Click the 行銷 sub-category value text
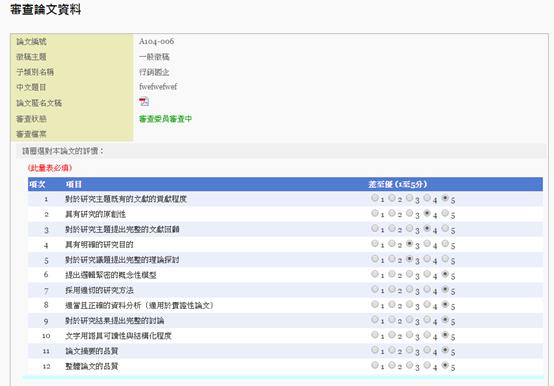The height and width of the screenshot is (386, 554). point(154,72)
